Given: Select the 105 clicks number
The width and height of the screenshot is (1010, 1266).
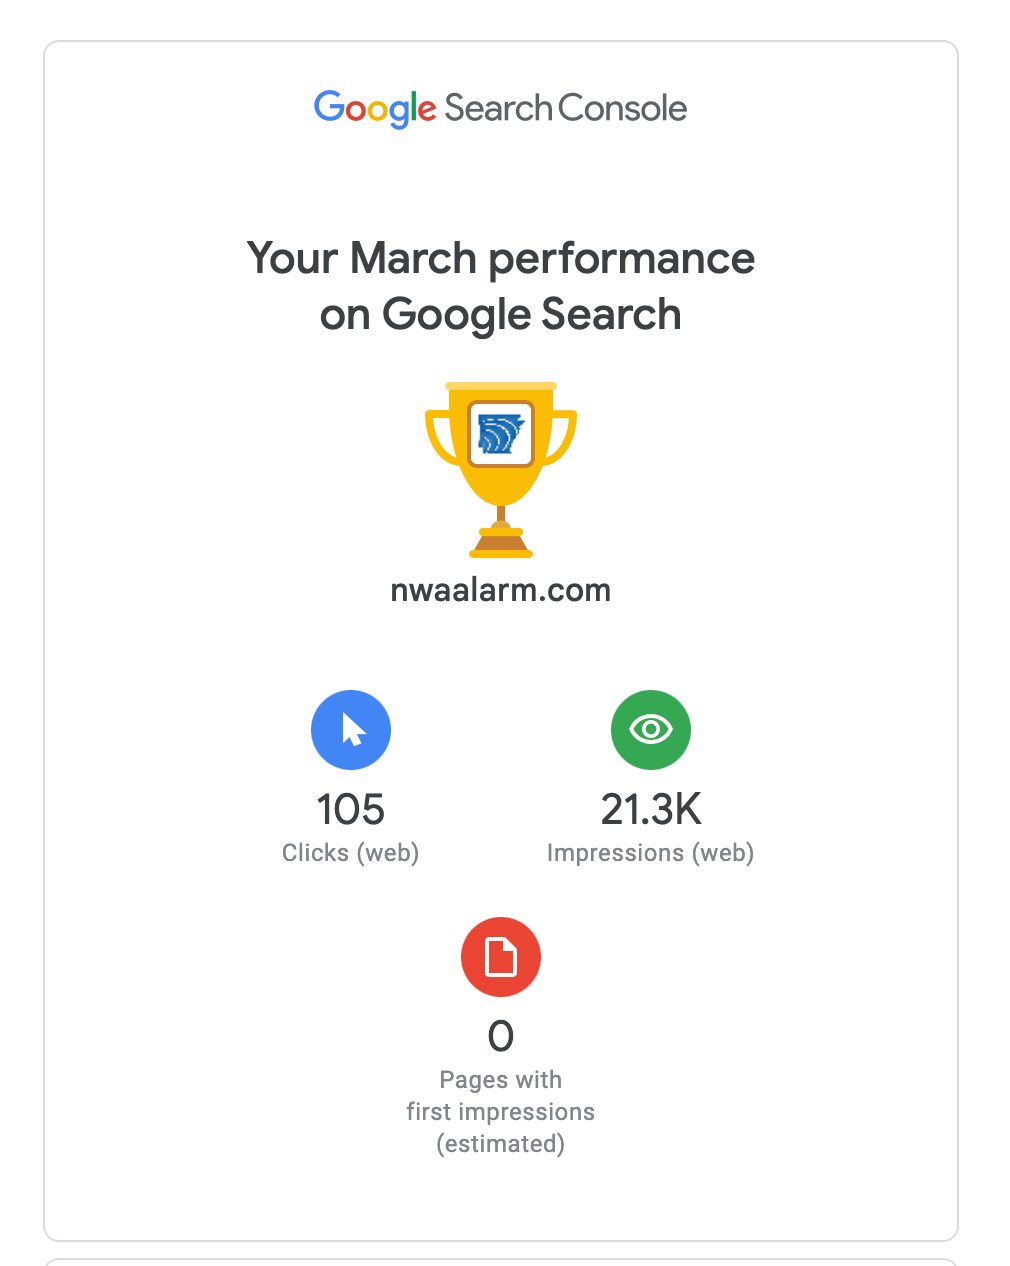Looking at the screenshot, I should (x=351, y=809).
